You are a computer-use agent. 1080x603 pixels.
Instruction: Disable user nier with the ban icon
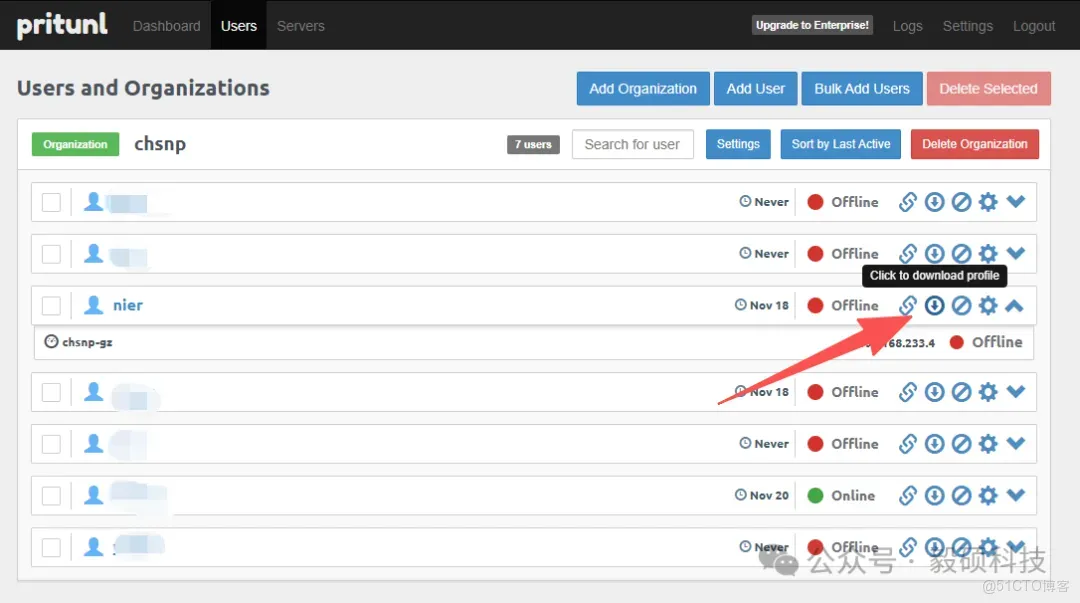click(961, 305)
